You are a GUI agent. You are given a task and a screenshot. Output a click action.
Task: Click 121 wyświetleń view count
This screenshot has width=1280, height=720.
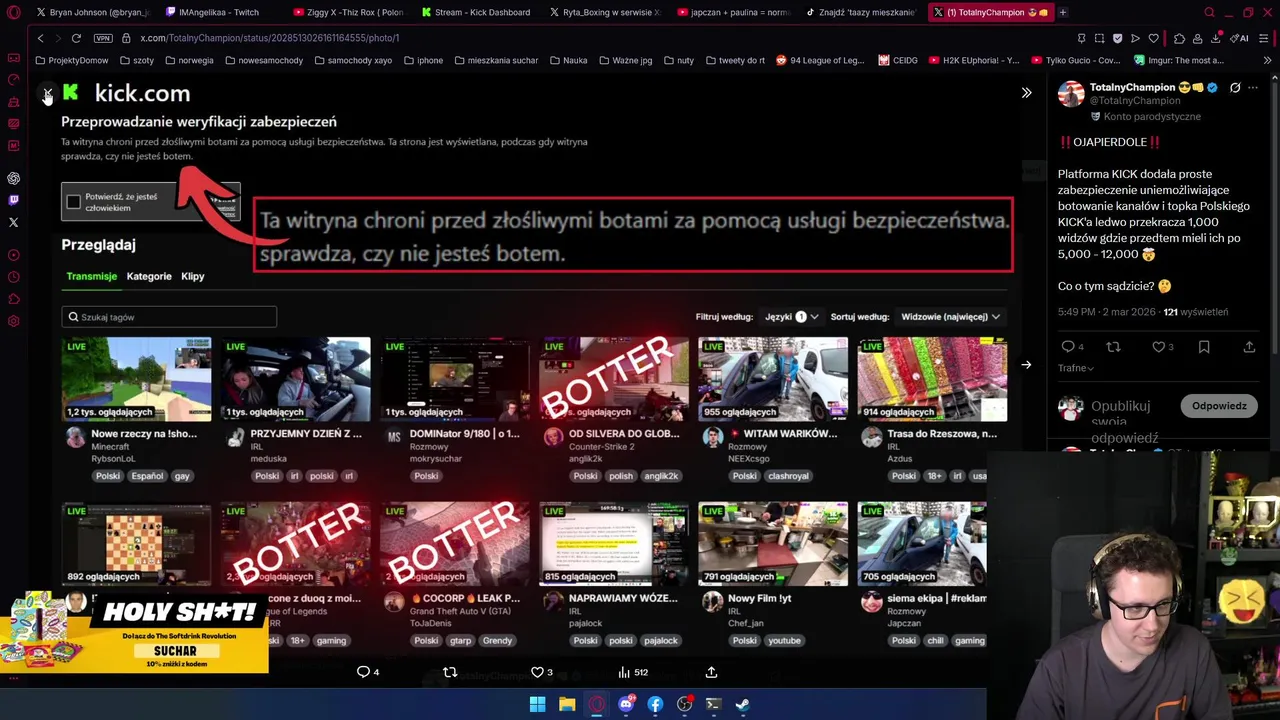point(1195,312)
